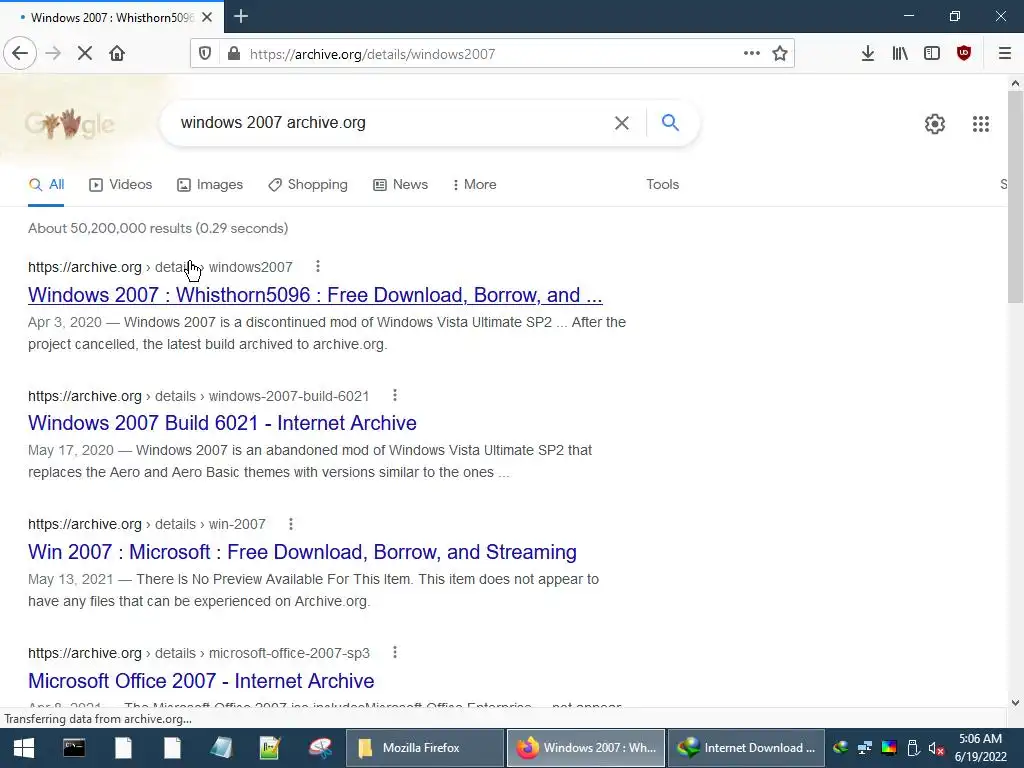Expand the More search categories menu
1024x768 pixels.
pos(474,185)
